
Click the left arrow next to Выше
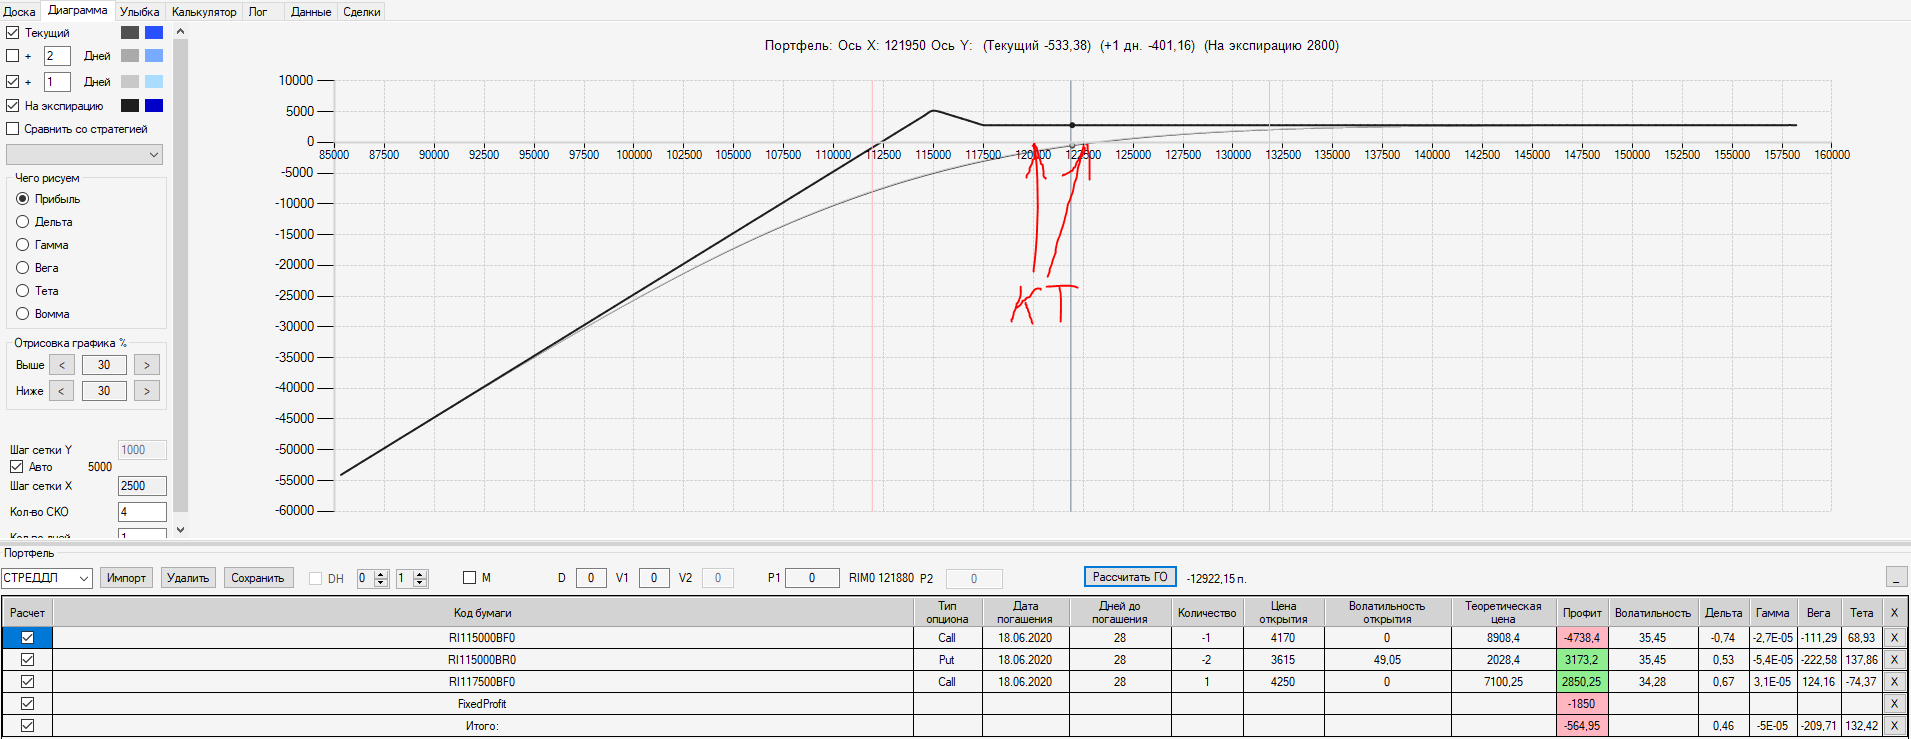click(x=61, y=365)
